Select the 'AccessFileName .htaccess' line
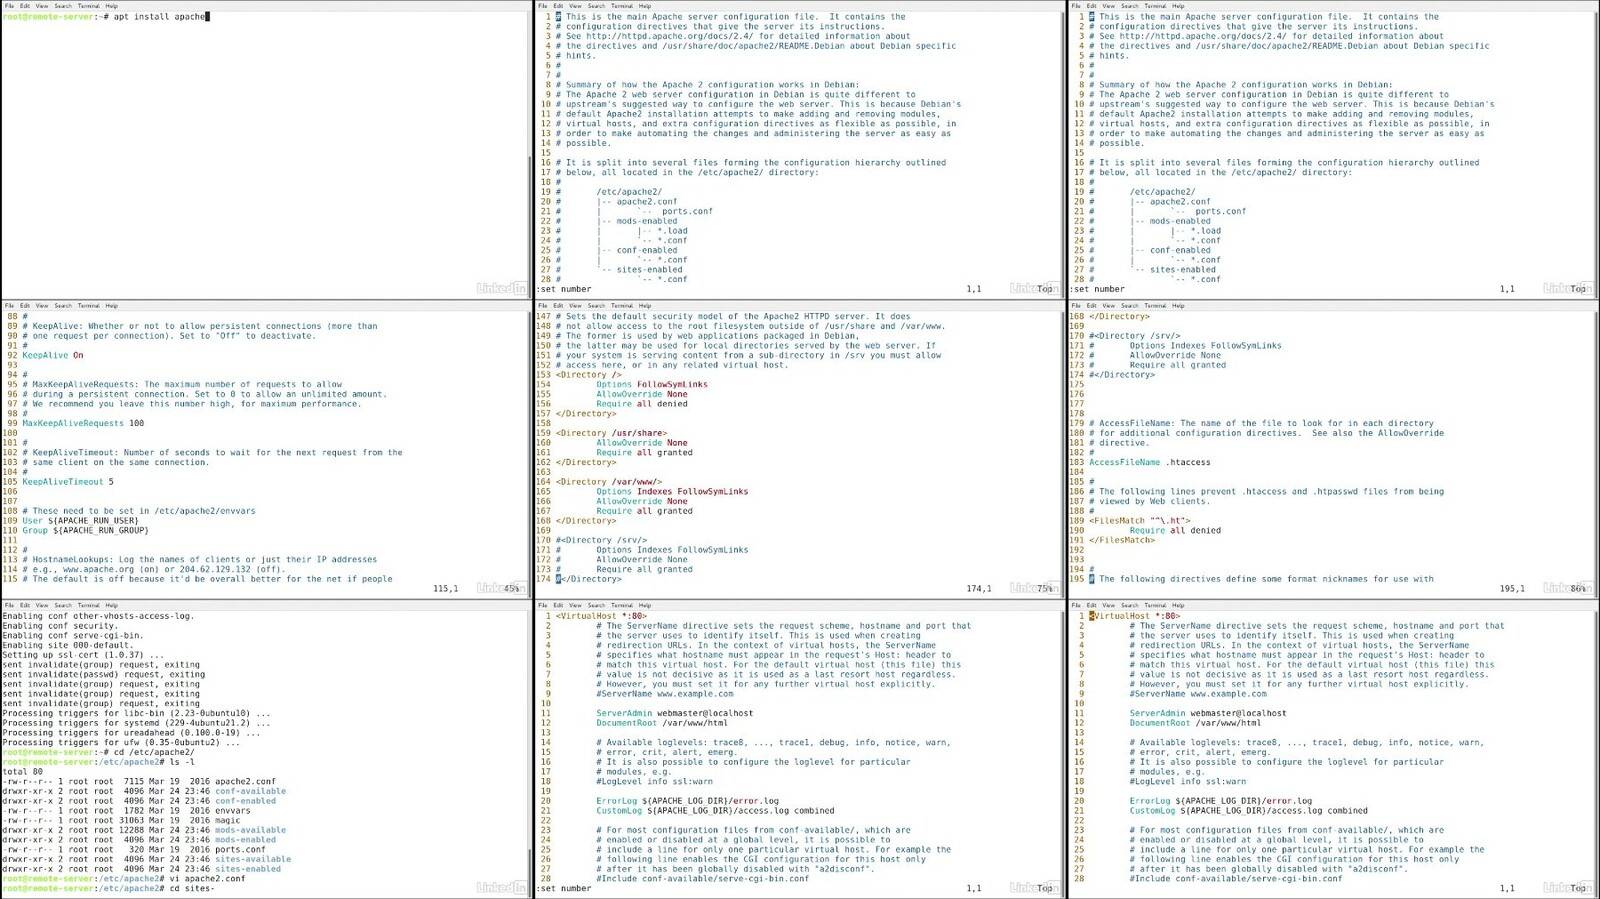Image resolution: width=1600 pixels, height=899 pixels. pos(1150,463)
